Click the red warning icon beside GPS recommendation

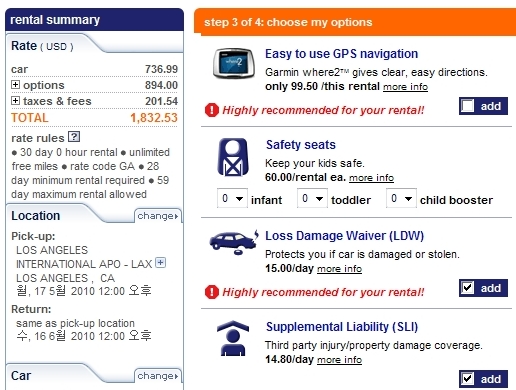(x=212, y=110)
